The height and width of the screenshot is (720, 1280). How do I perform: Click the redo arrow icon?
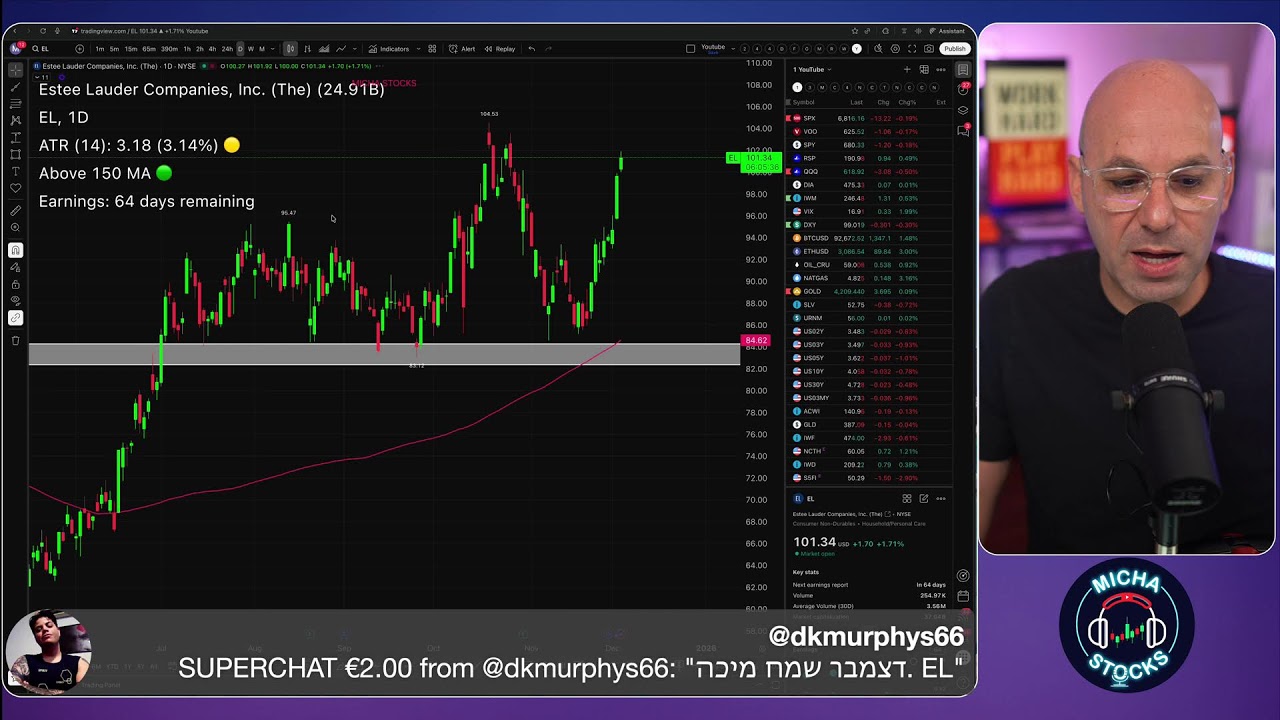[548, 49]
